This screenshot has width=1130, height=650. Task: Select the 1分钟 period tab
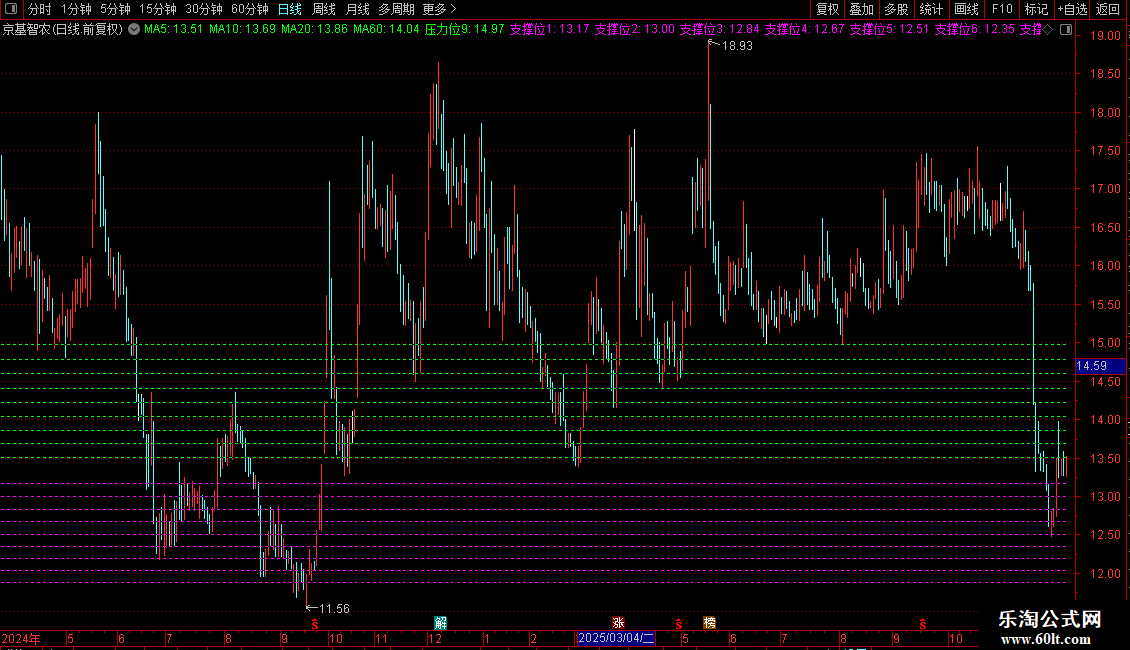click(x=76, y=9)
